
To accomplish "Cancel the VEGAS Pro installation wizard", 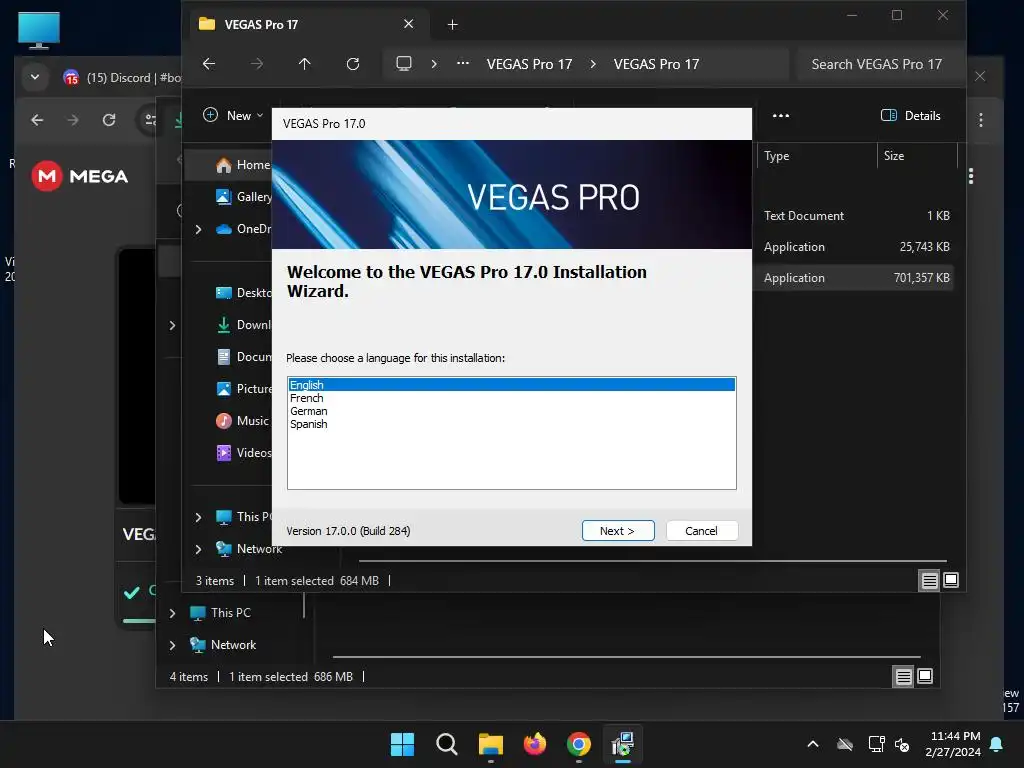I will click(x=701, y=531).
